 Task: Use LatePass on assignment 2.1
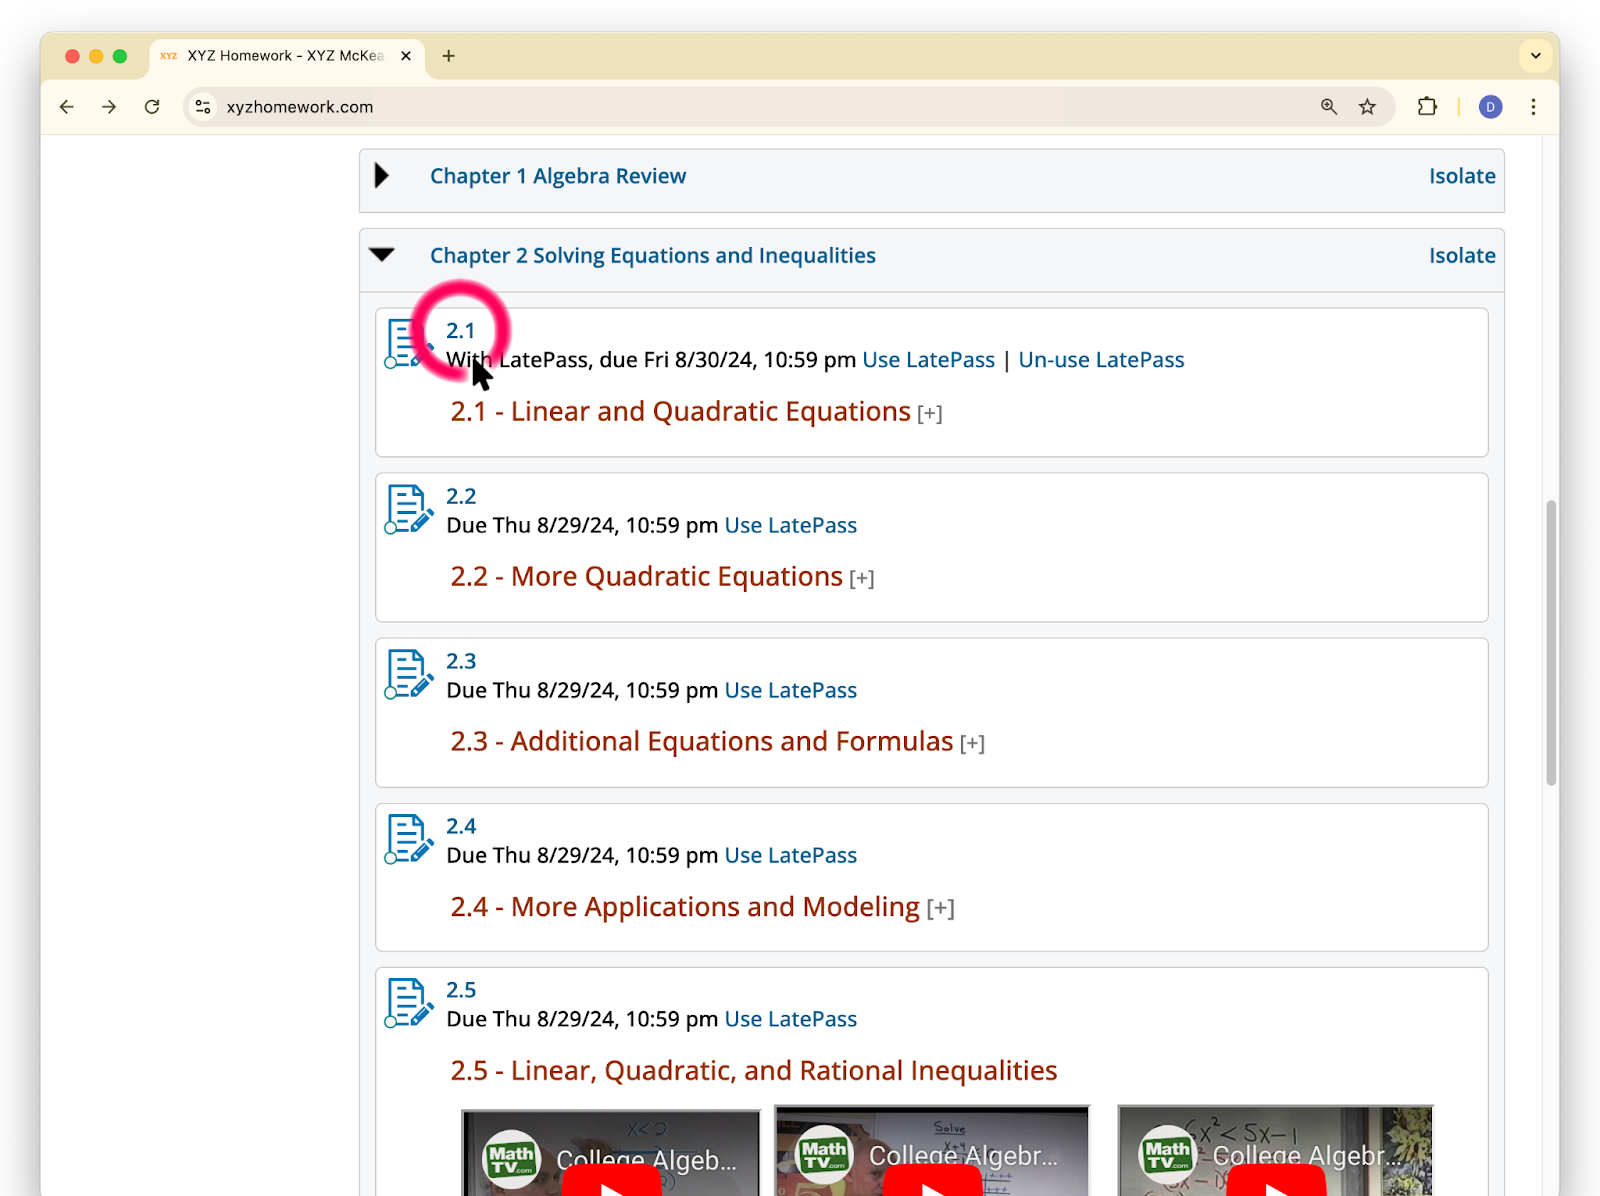click(x=929, y=360)
